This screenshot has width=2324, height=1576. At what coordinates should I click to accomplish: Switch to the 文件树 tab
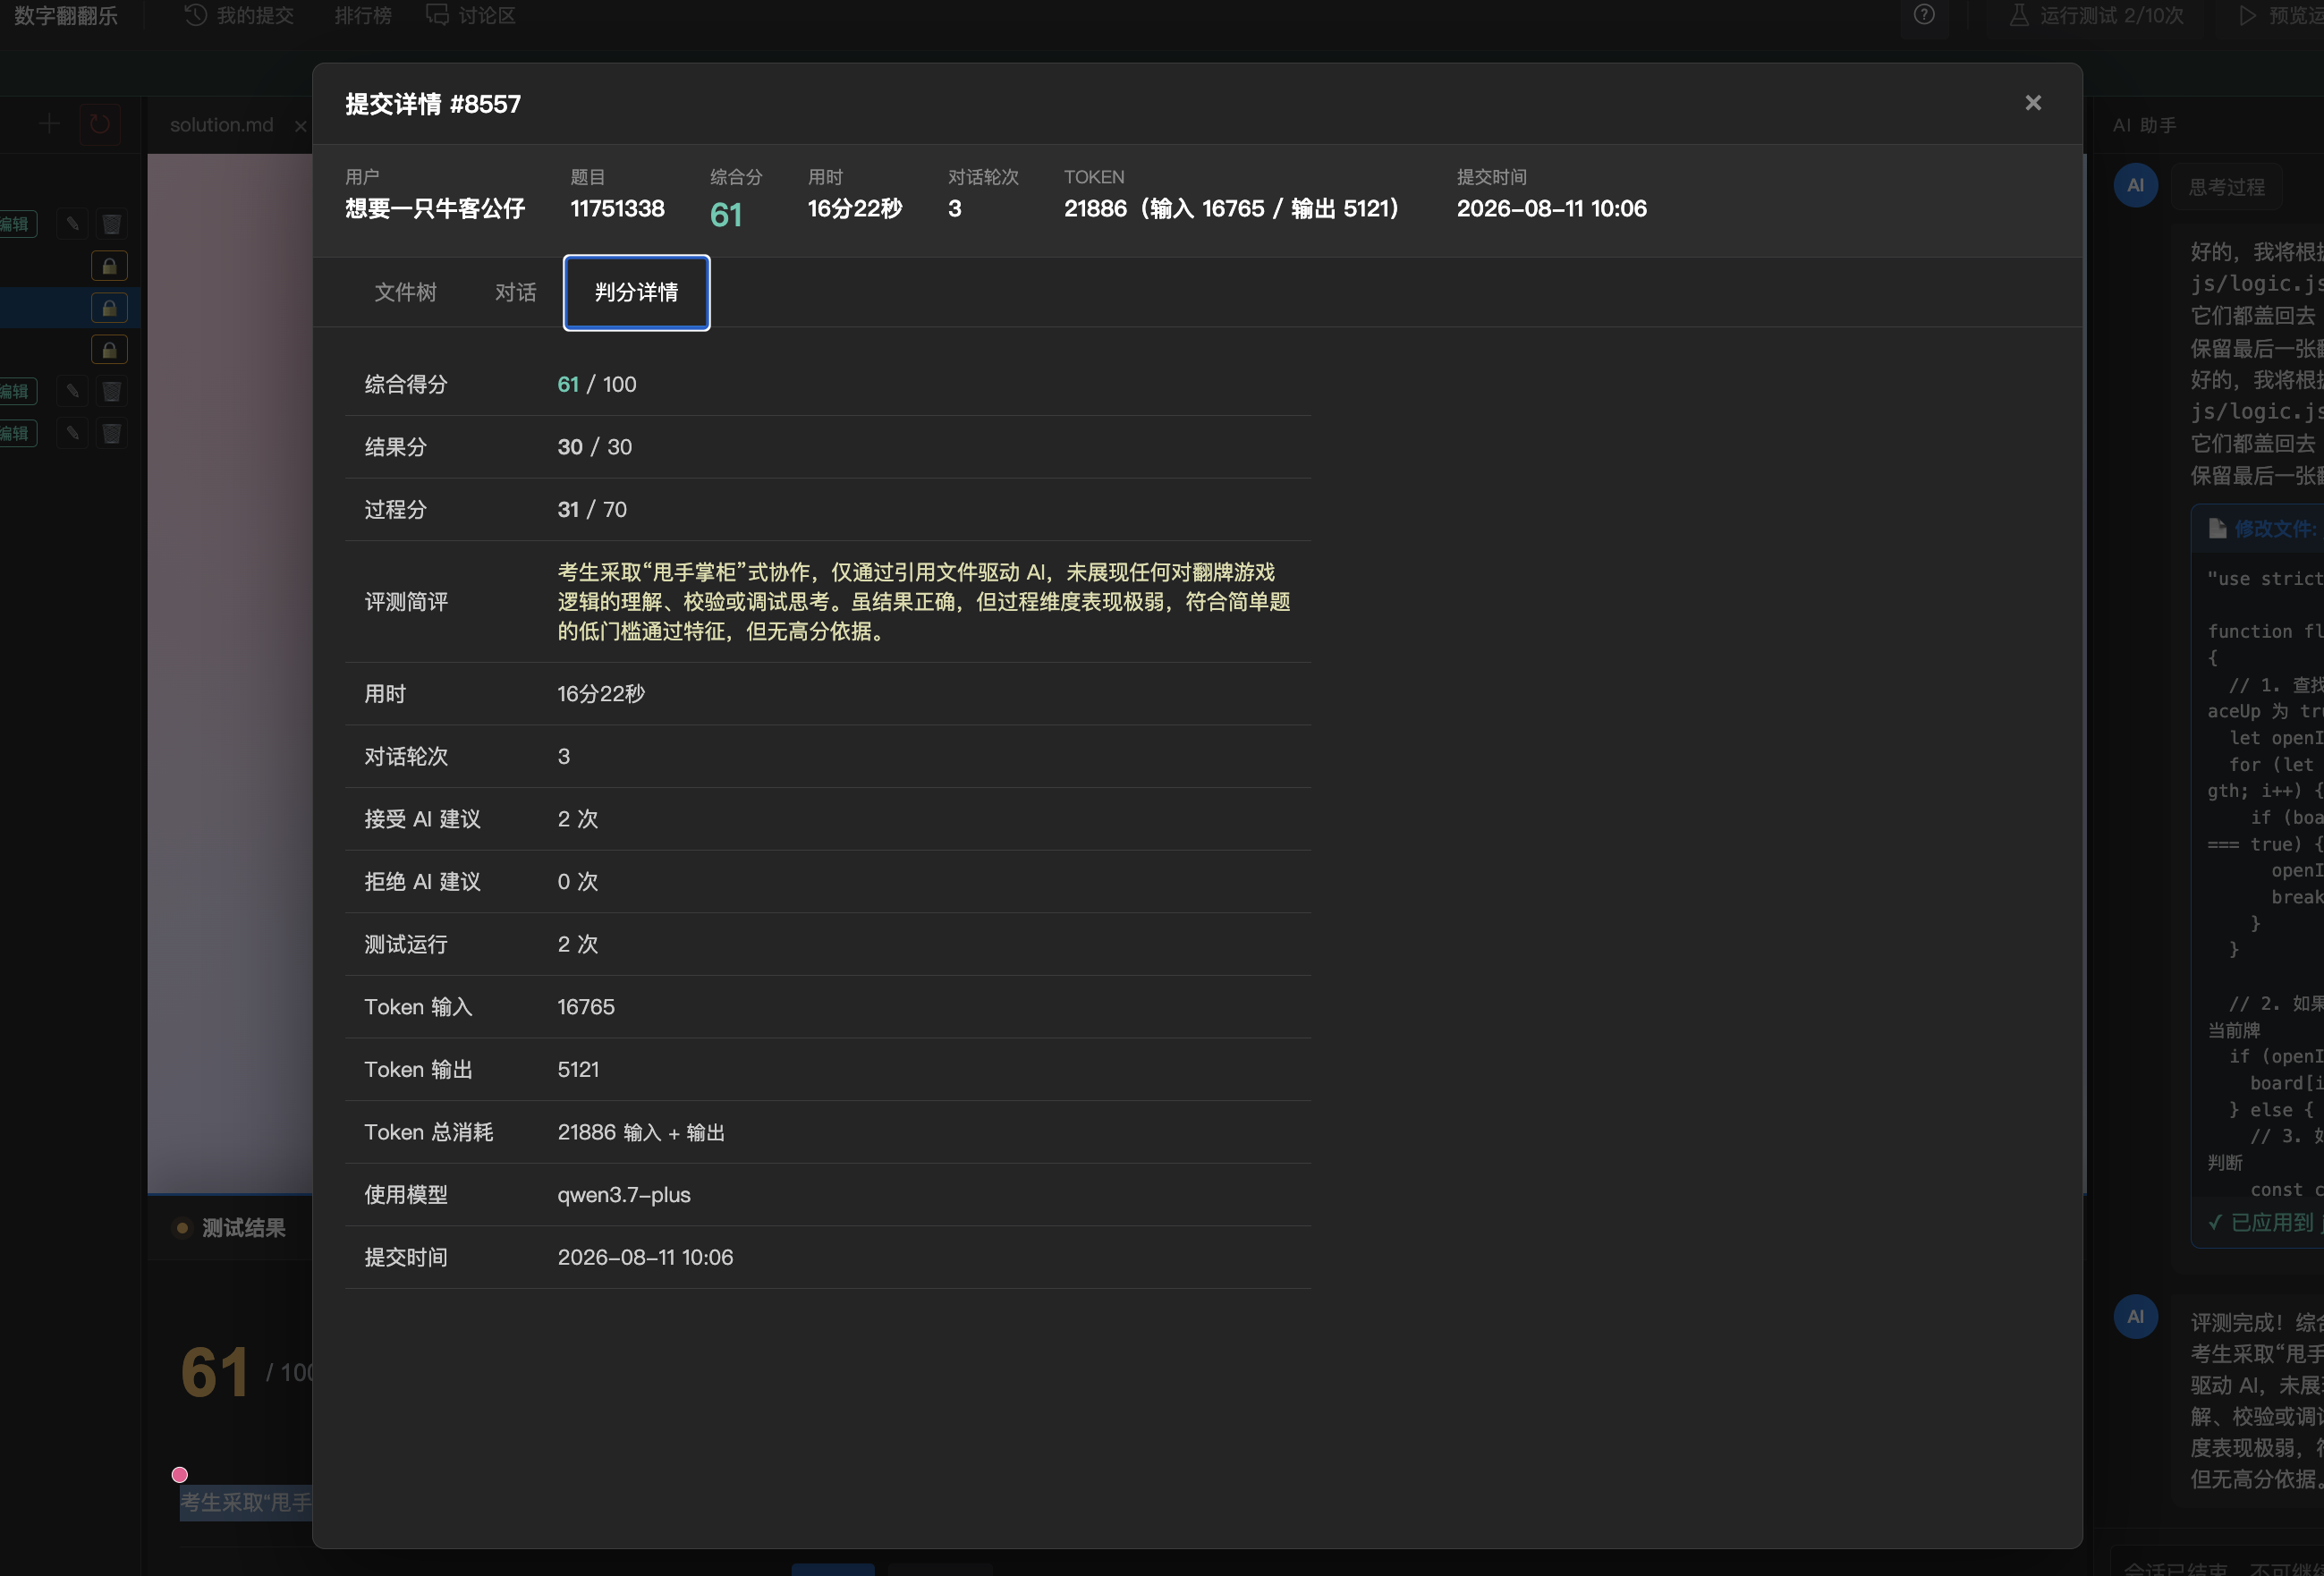click(405, 292)
